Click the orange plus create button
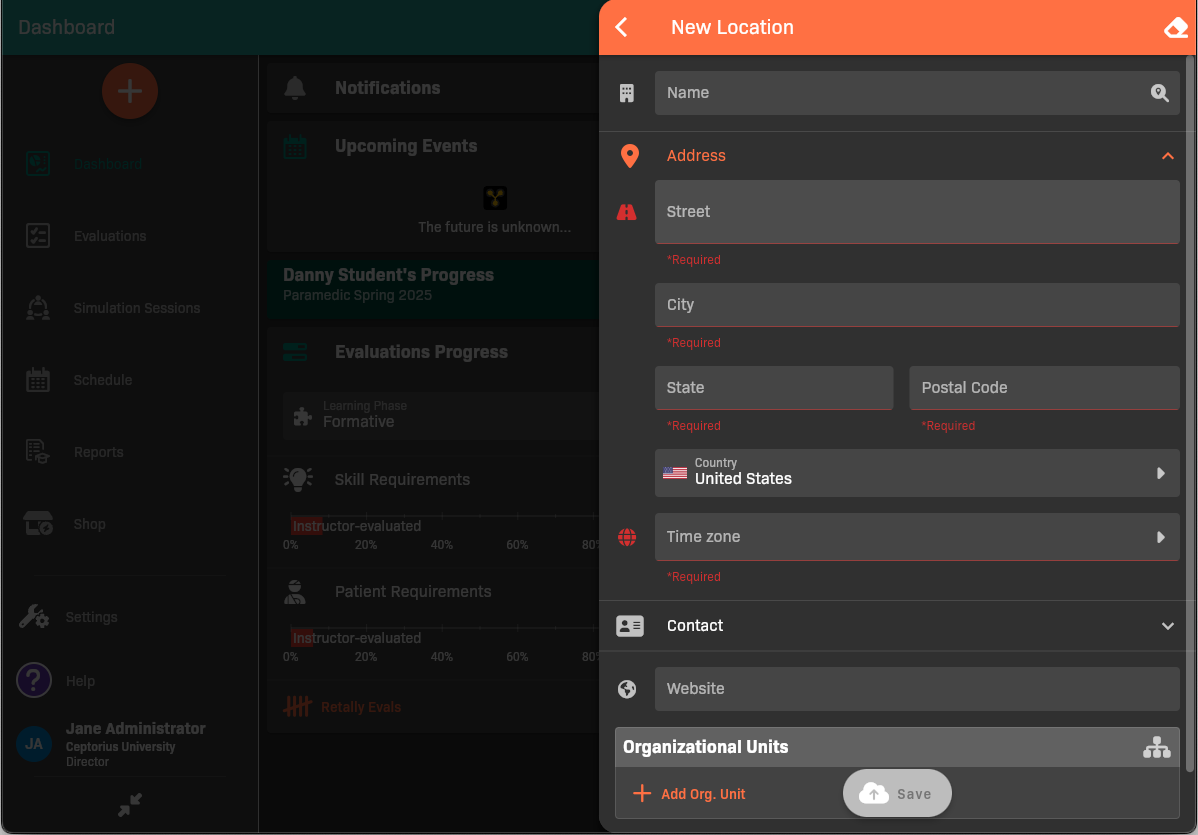The width and height of the screenshot is (1198, 835). point(130,91)
